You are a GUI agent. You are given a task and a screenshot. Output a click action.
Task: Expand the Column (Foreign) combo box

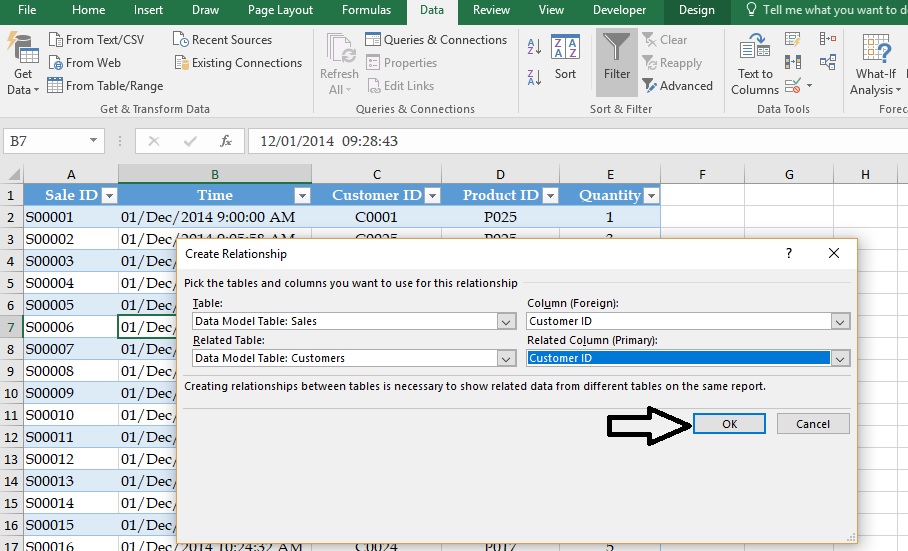tap(840, 322)
